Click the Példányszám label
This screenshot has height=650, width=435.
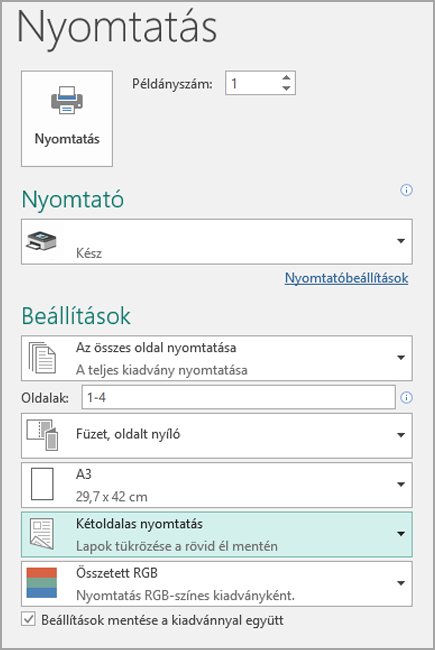click(172, 84)
